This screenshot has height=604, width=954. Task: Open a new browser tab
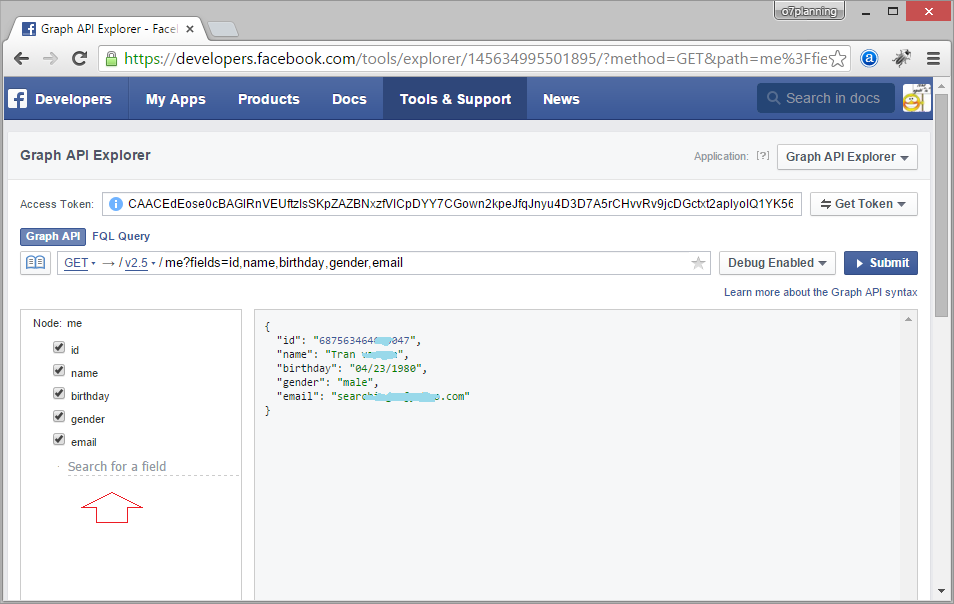pos(223,29)
